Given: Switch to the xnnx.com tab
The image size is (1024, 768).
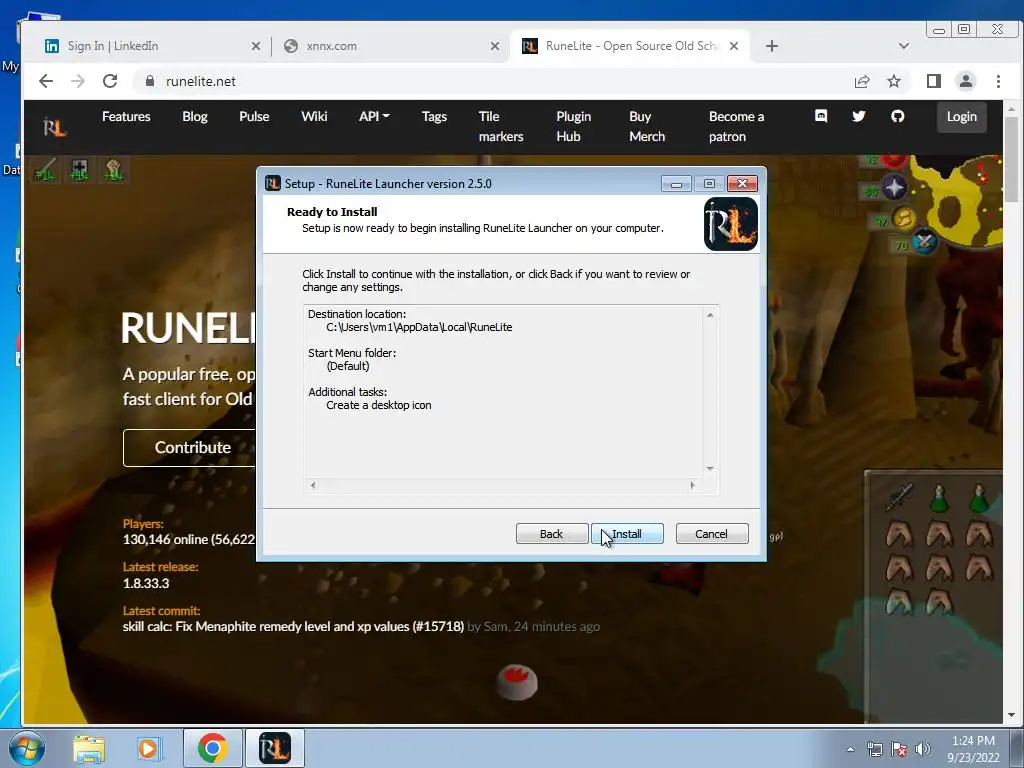Looking at the screenshot, I should click(x=392, y=46).
